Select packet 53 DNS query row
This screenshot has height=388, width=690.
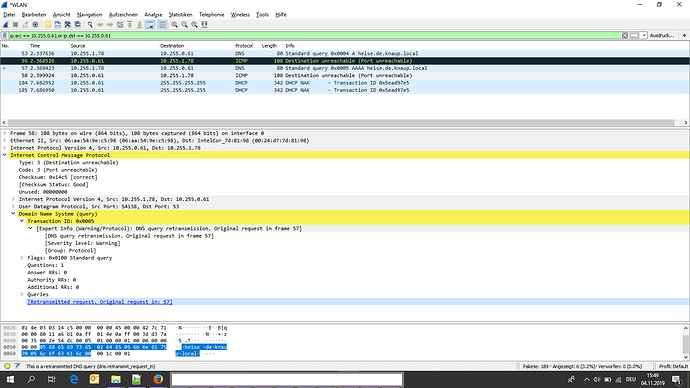pos(345,53)
